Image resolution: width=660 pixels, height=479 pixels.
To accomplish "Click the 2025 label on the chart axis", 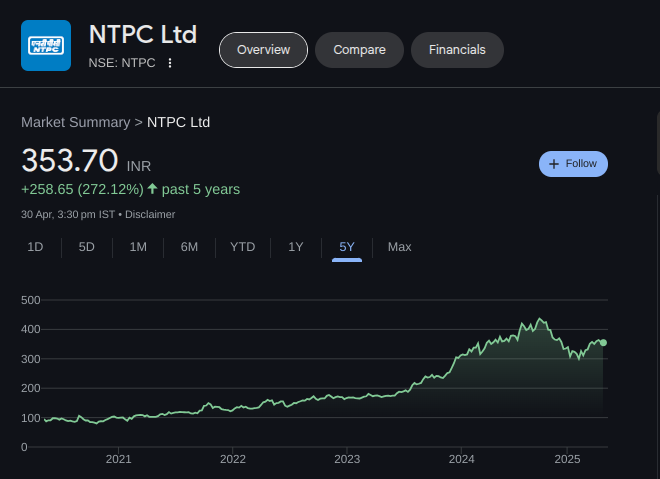I will tap(567, 459).
